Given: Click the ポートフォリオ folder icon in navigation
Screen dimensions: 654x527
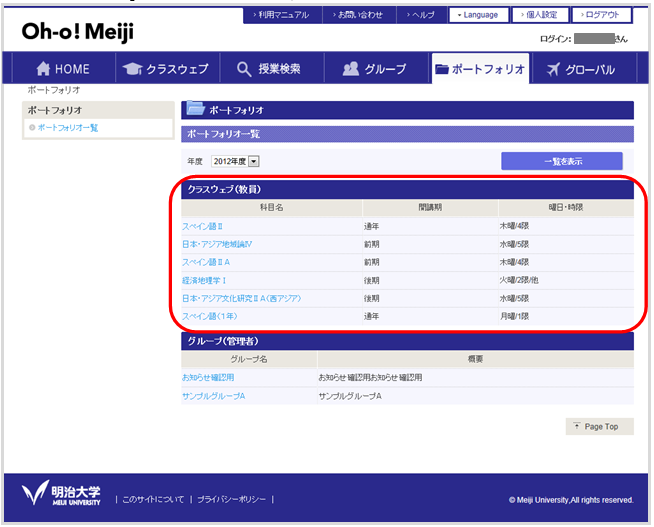Looking at the screenshot, I should point(442,69).
